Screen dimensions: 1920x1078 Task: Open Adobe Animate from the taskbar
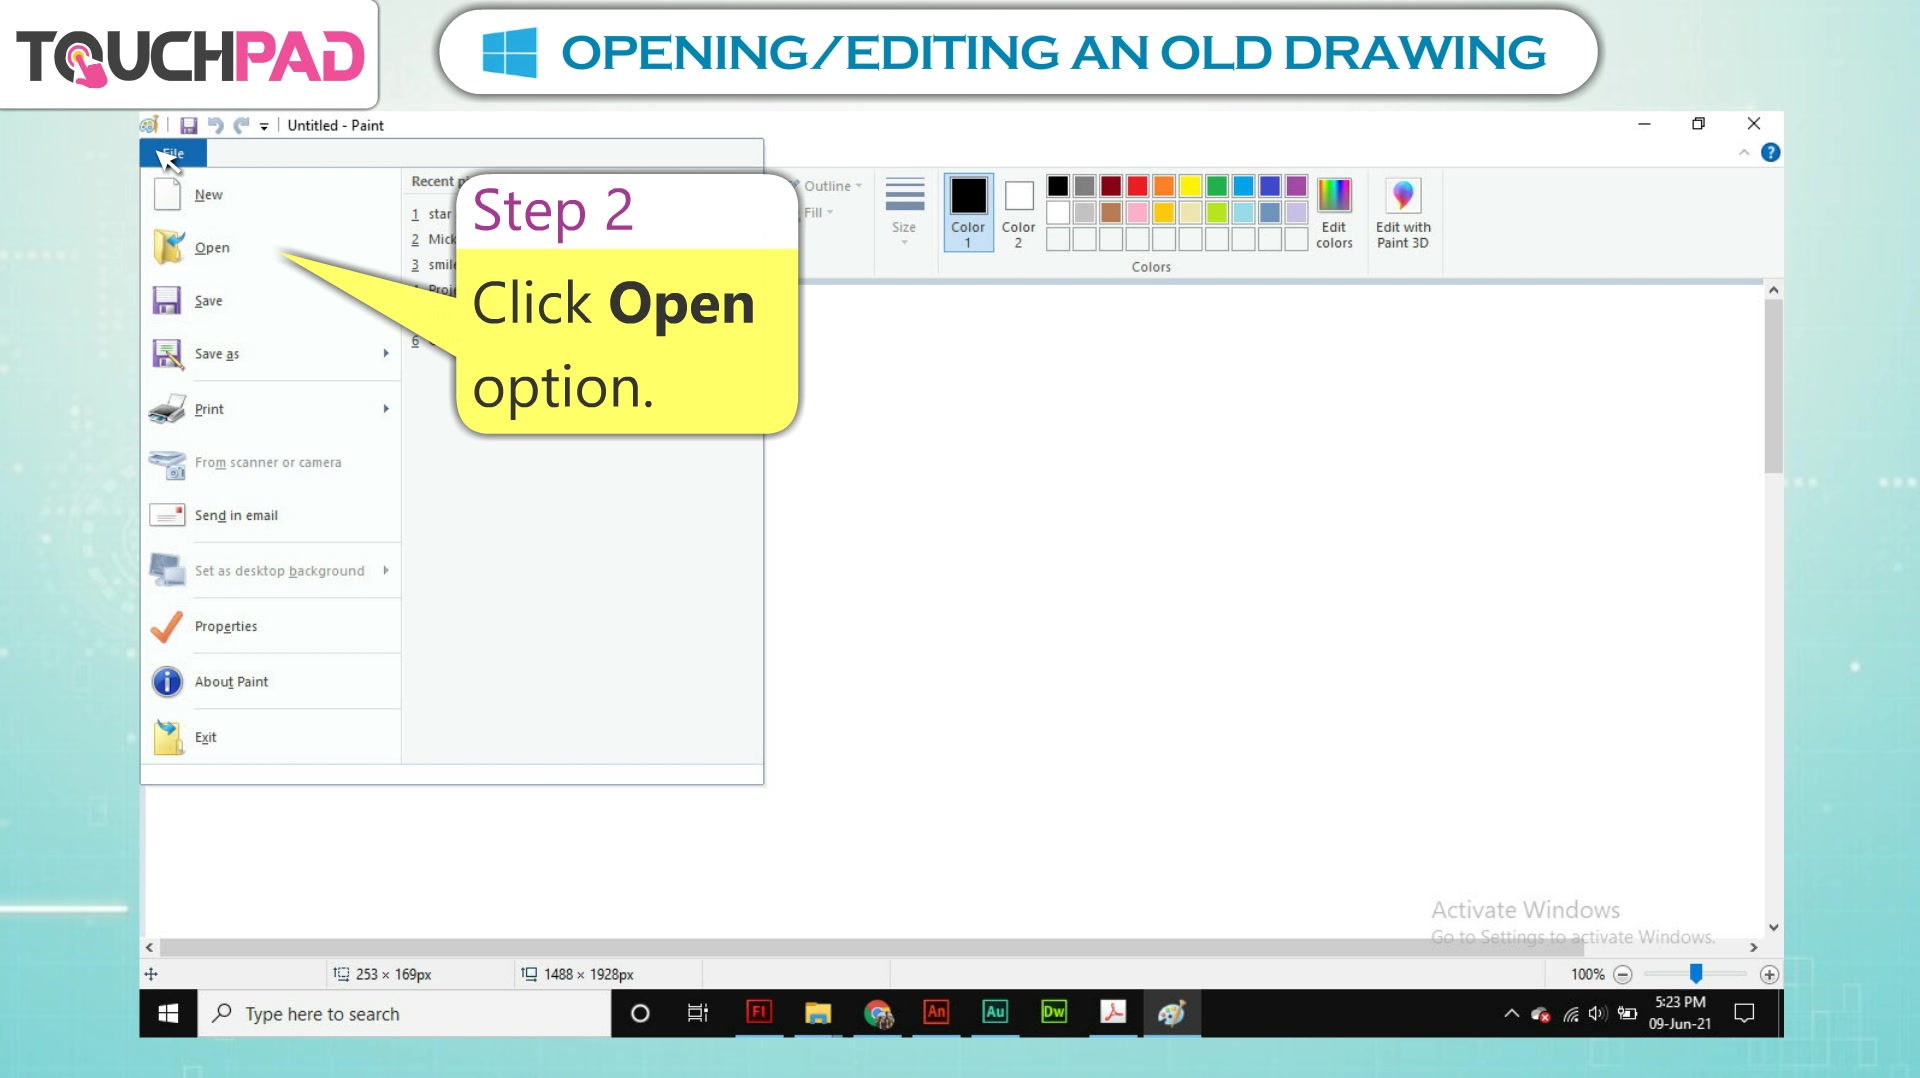(936, 1012)
